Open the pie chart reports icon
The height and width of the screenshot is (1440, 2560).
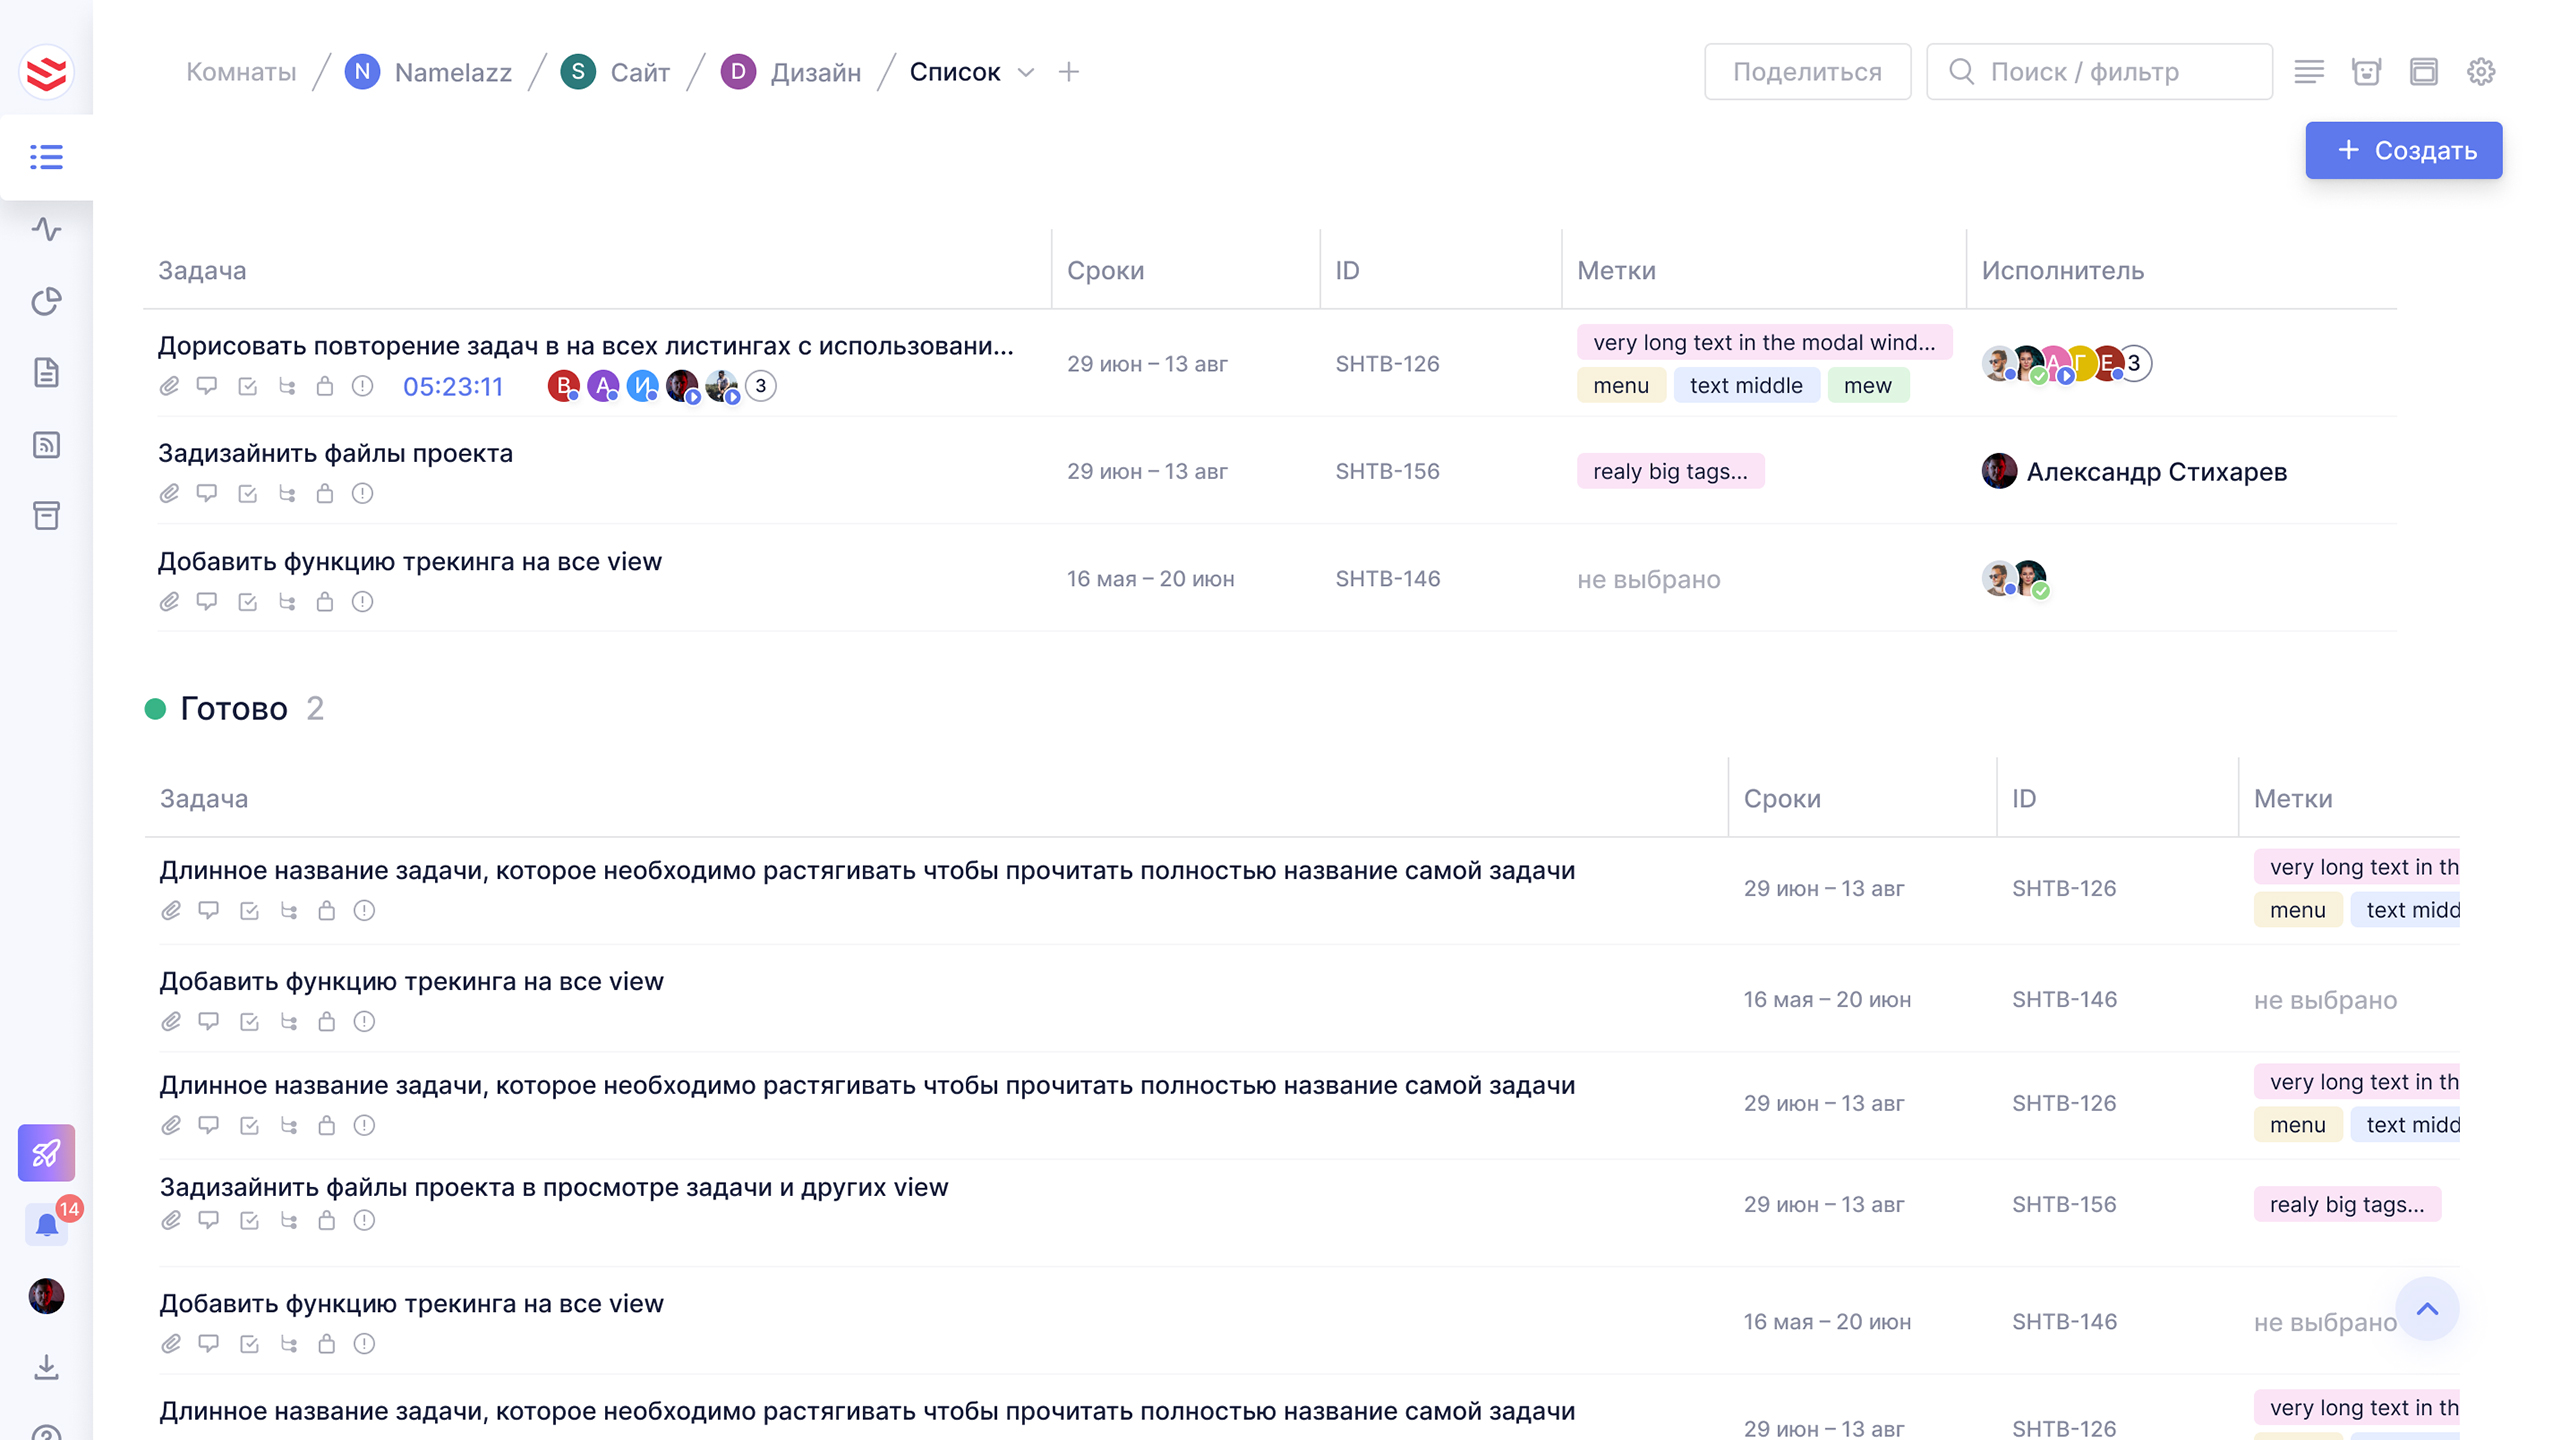click(46, 301)
